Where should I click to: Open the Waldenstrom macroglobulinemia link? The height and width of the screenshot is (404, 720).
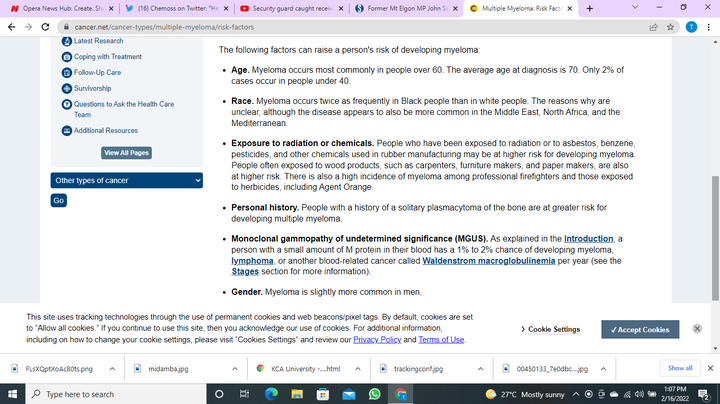[x=489, y=261]
